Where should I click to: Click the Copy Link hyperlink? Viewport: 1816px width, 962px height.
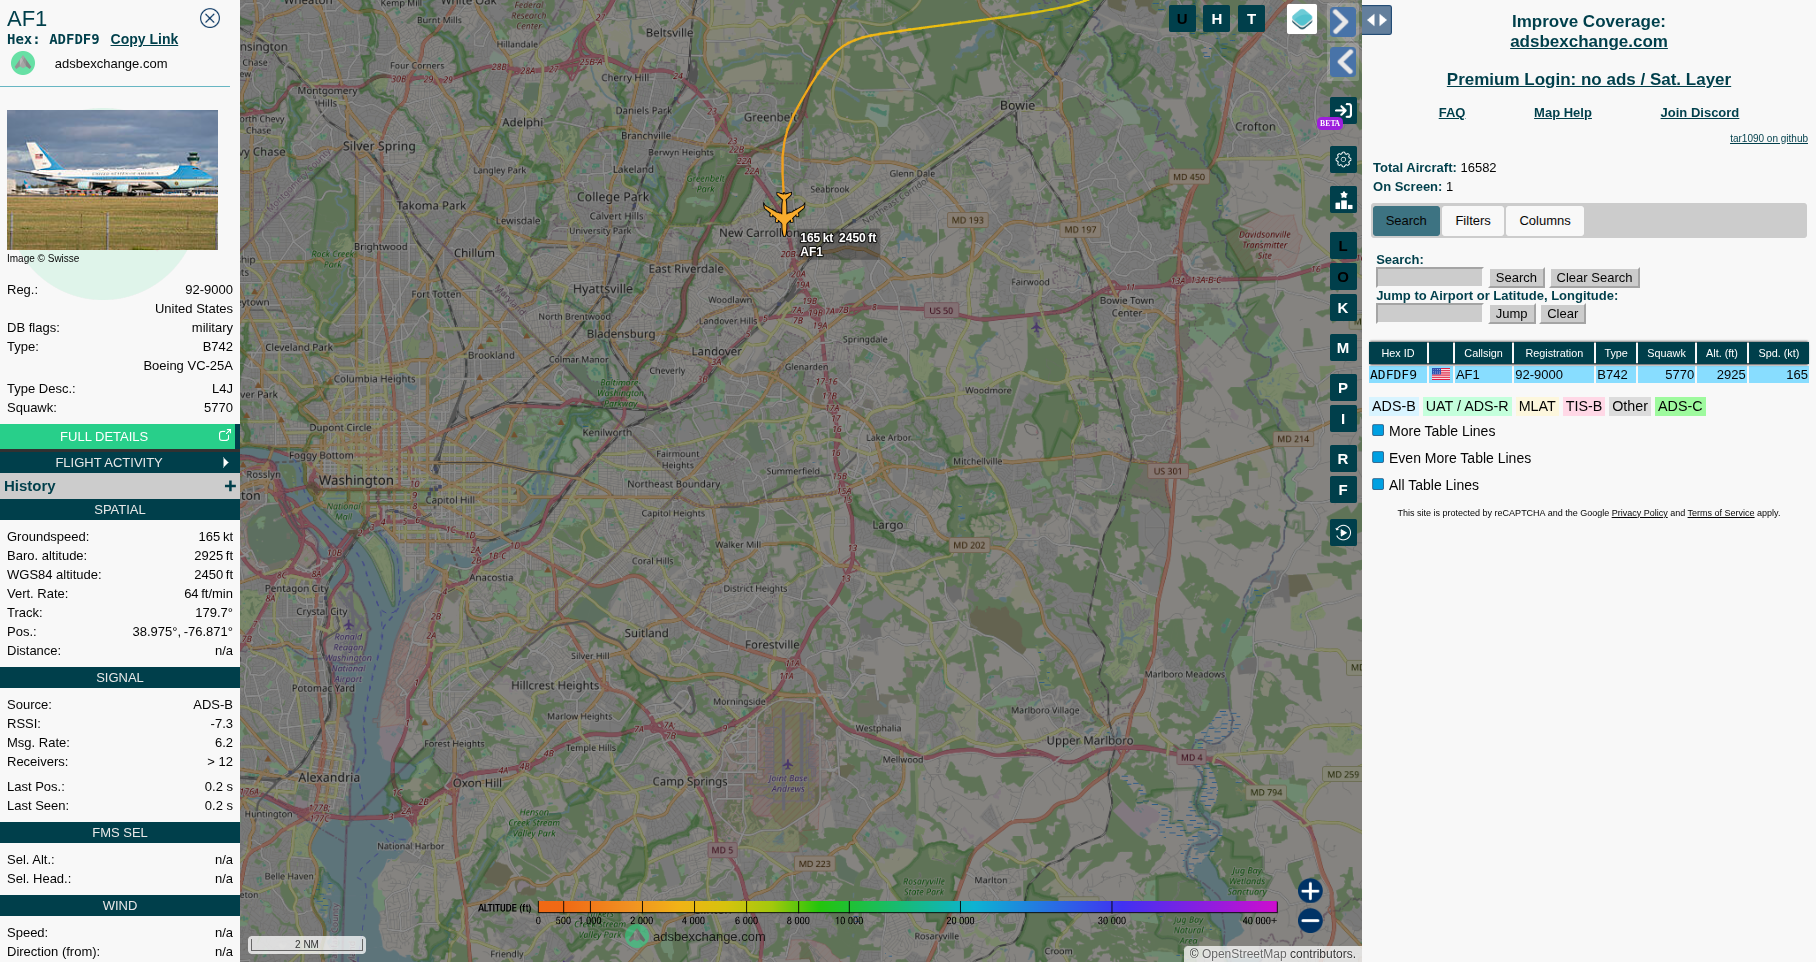[x=144, y=39]
